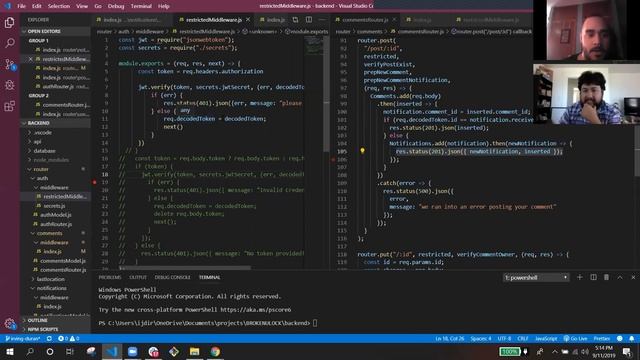Open the Debug view in activity bar
This screenshot has height=360, width=640.
tap(9, 85)
